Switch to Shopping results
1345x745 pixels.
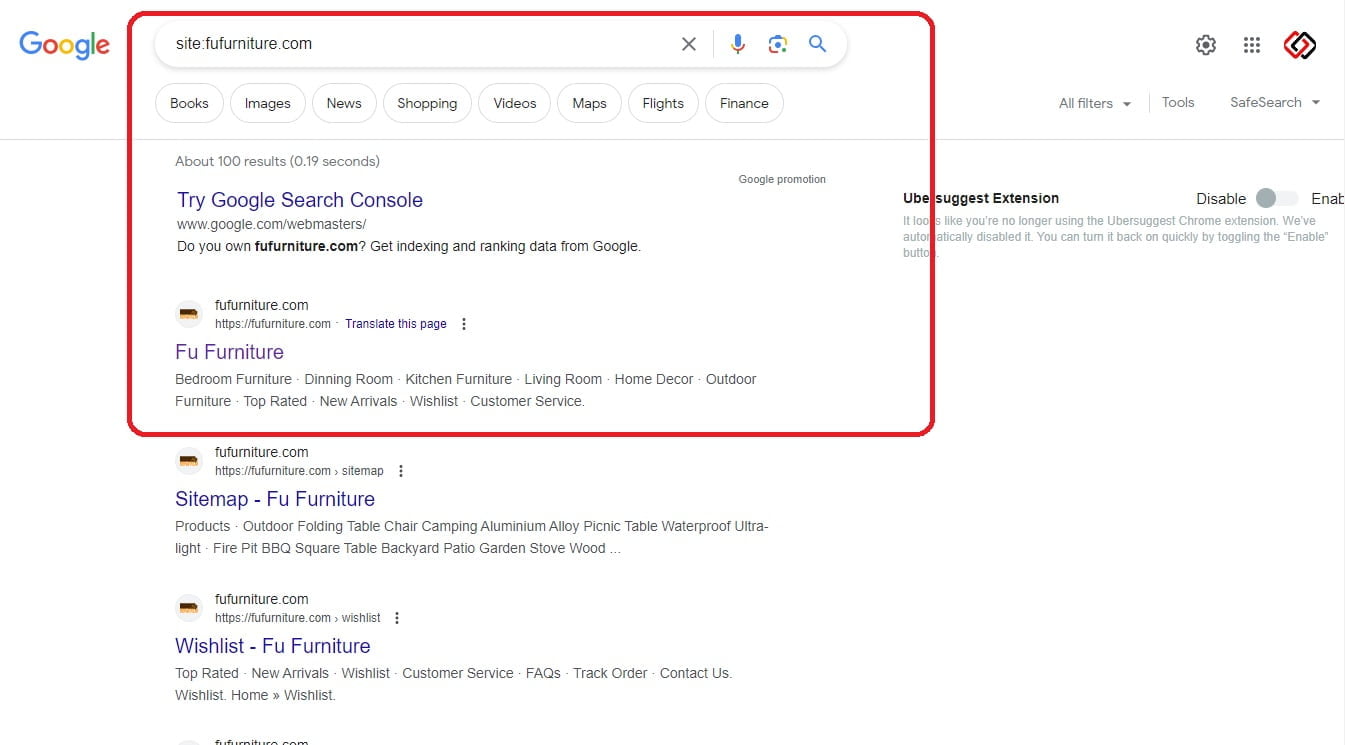[427, 103]
